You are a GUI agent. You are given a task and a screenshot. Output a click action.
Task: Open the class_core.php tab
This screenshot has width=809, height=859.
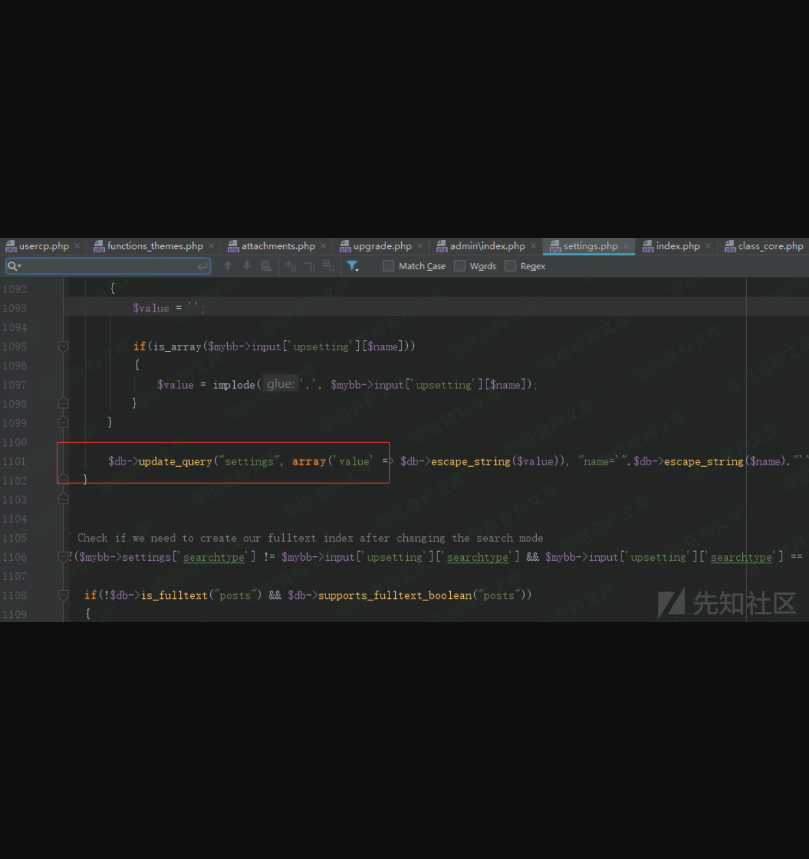[x=769, y=246]
